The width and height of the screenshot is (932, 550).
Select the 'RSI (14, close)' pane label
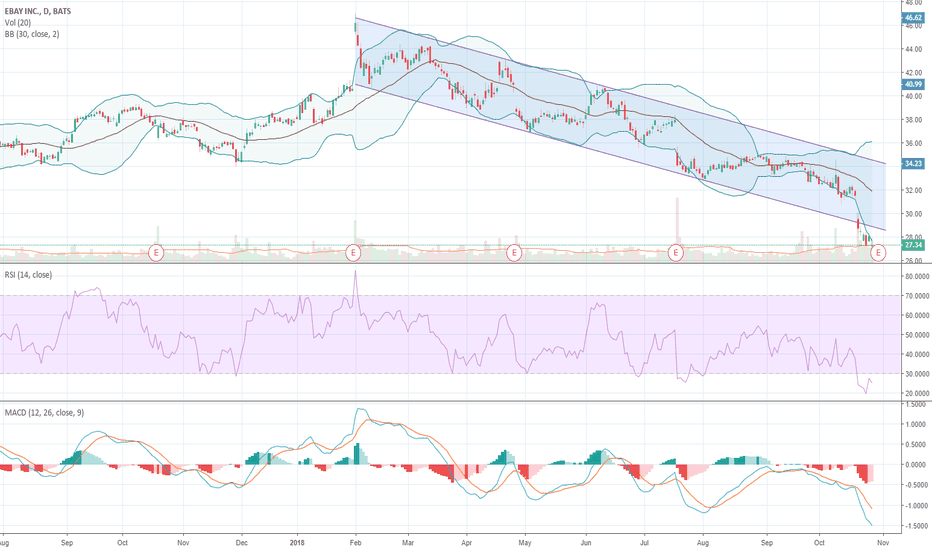click(28, 275)
